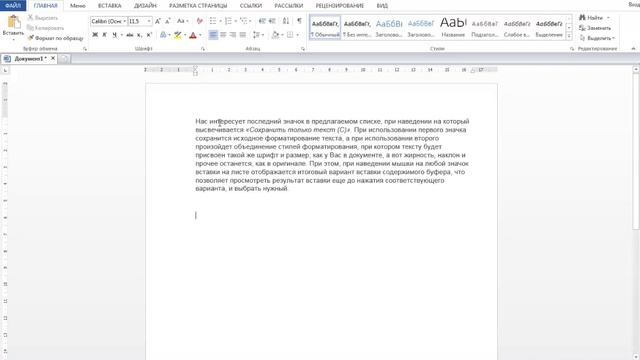Viewport: 640px width, 360px height.
Task: Expand the underline style dropdown arrow
Action: 121,35
